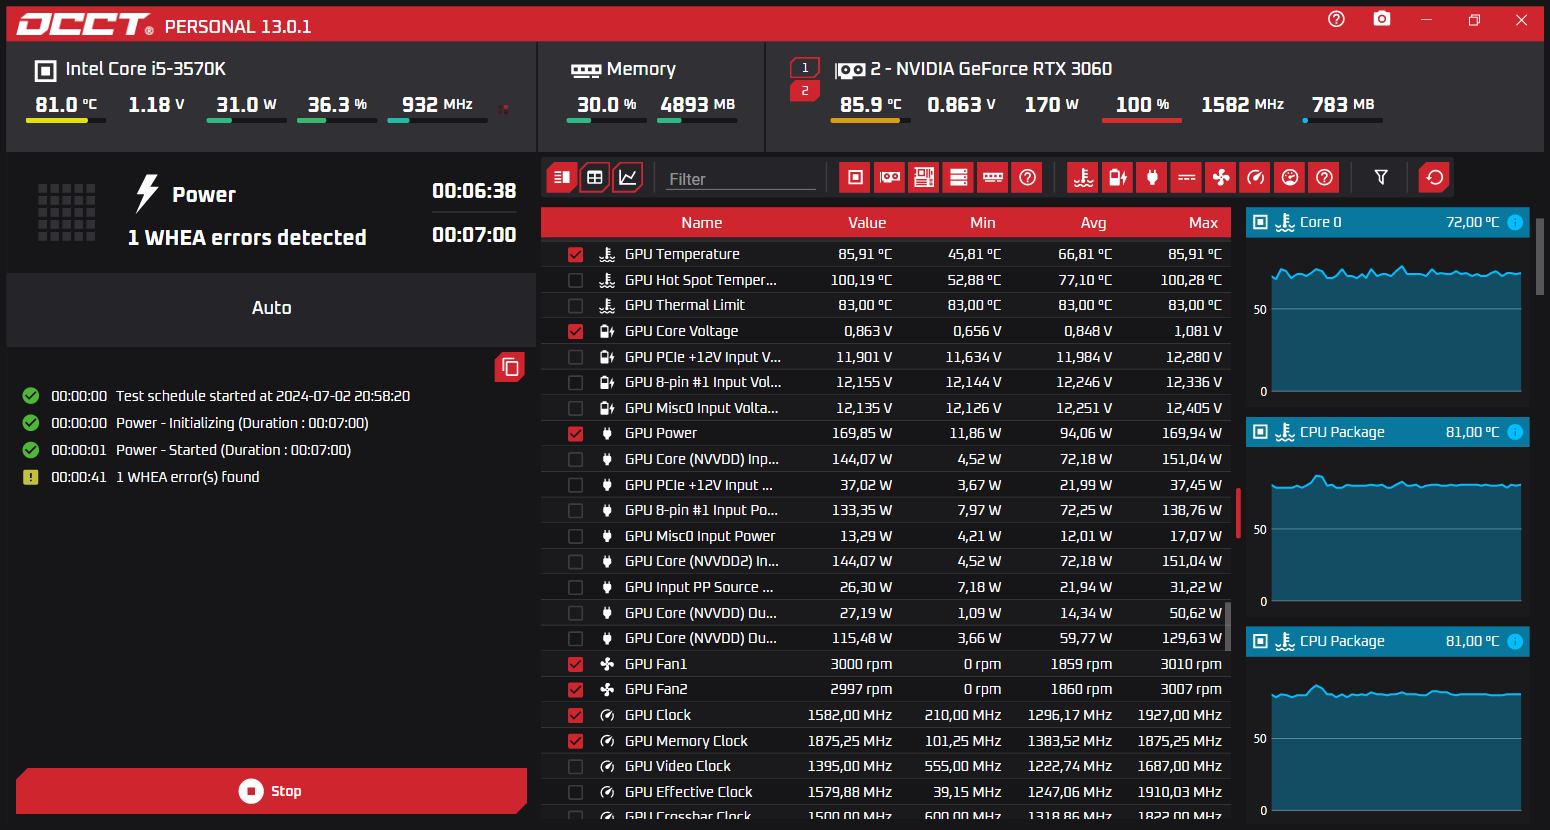The image size is (1550, 830).
Task: Uncheck the GPU Core Voltage sensor
Action: [575, 331]
